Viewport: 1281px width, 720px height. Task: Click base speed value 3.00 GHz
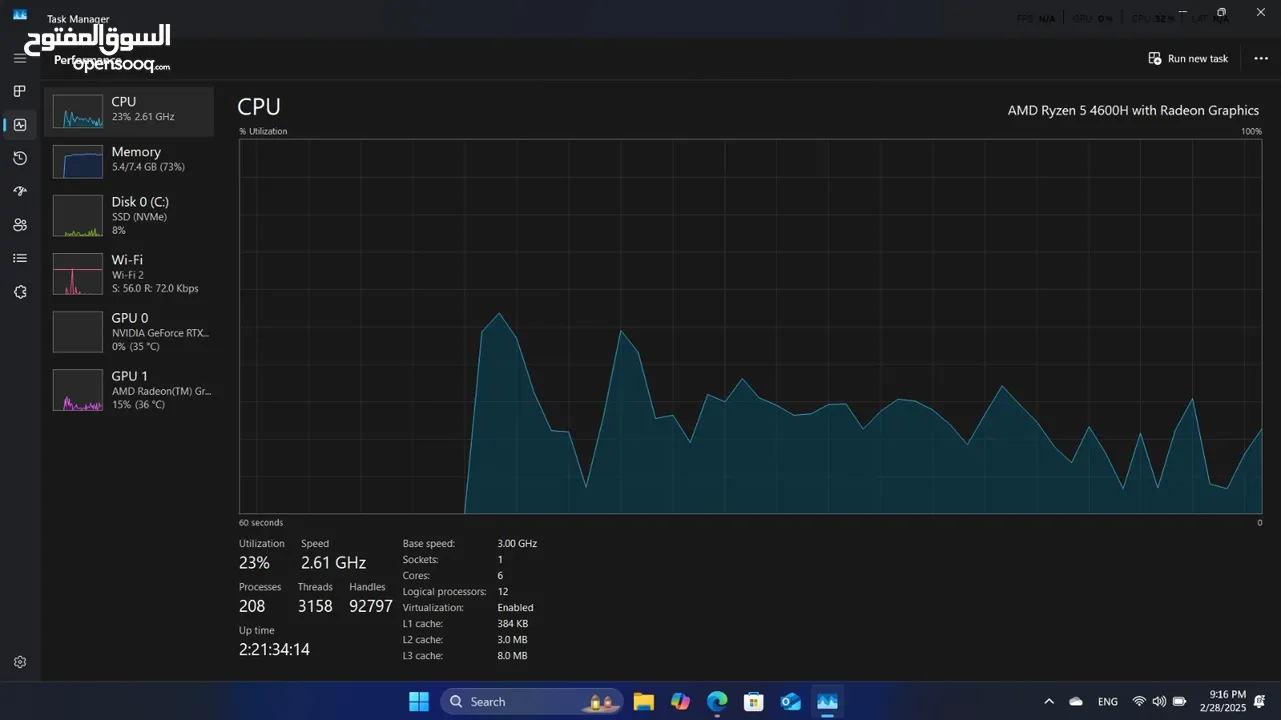[517, 544]
